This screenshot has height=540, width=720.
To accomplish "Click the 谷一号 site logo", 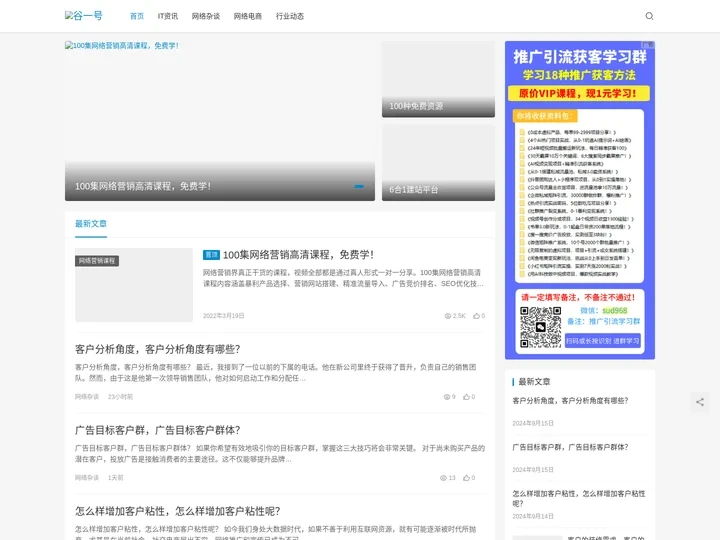I will click(84, 16).
